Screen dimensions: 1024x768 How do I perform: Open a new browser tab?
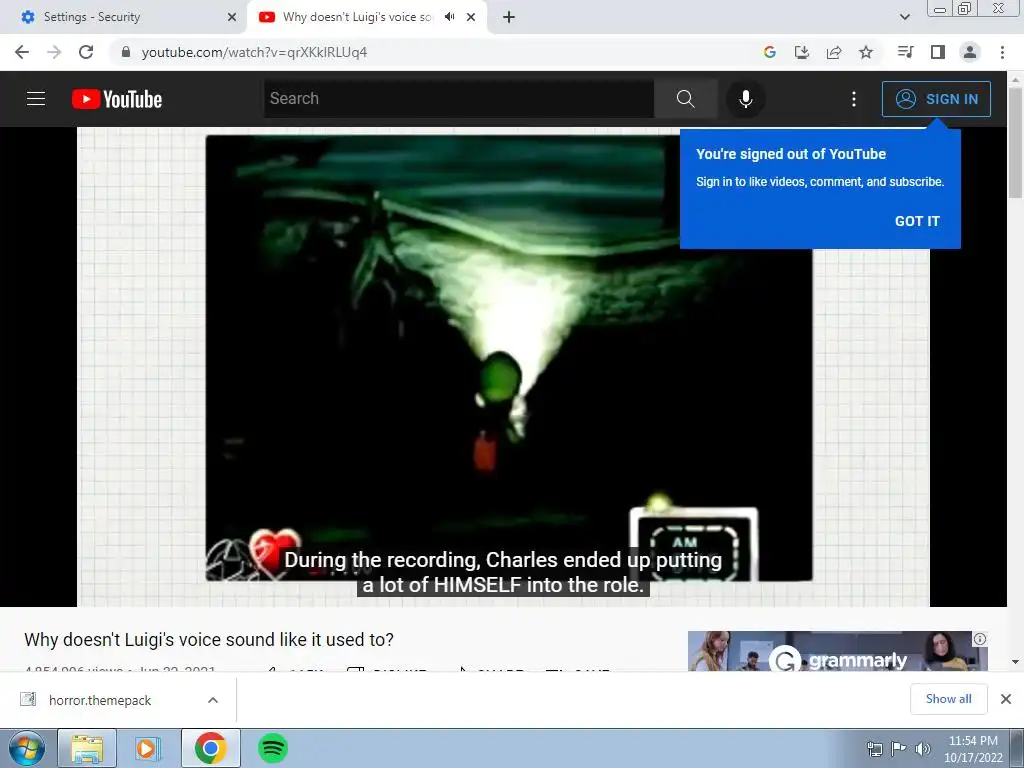pyautogui.click(x=509, y=17)
